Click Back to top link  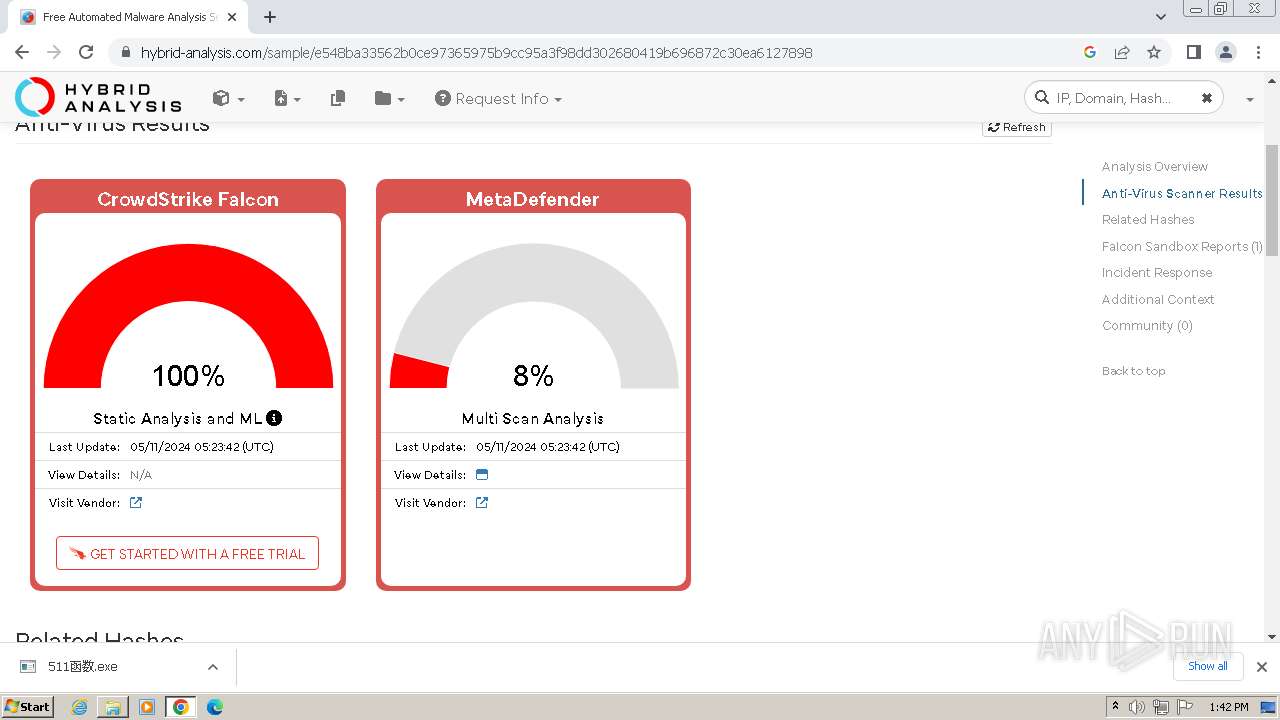[1133, 371]
